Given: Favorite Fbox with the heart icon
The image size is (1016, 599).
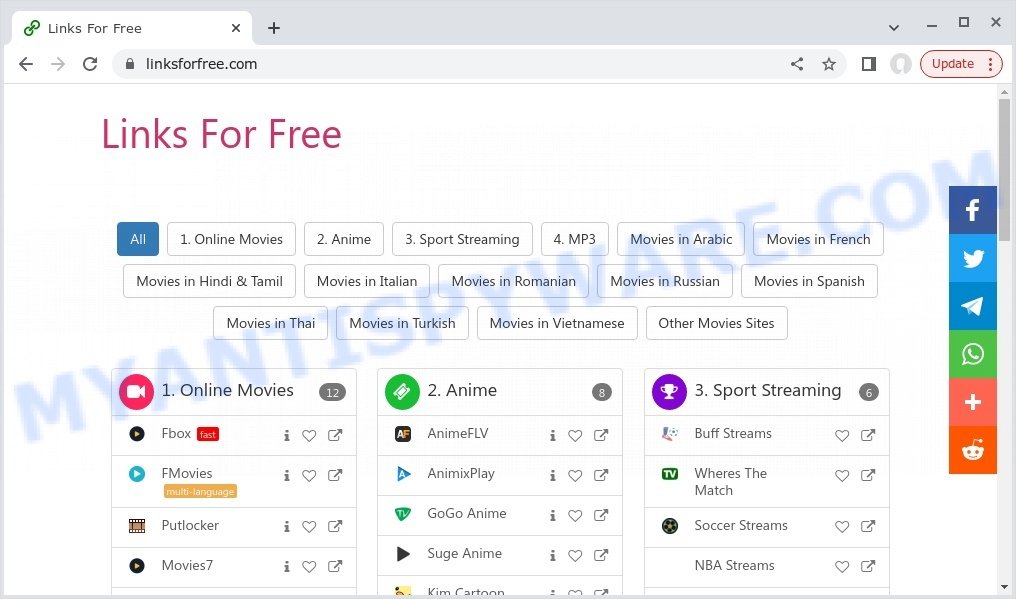Looking at the screenshot, I should 309,436.
